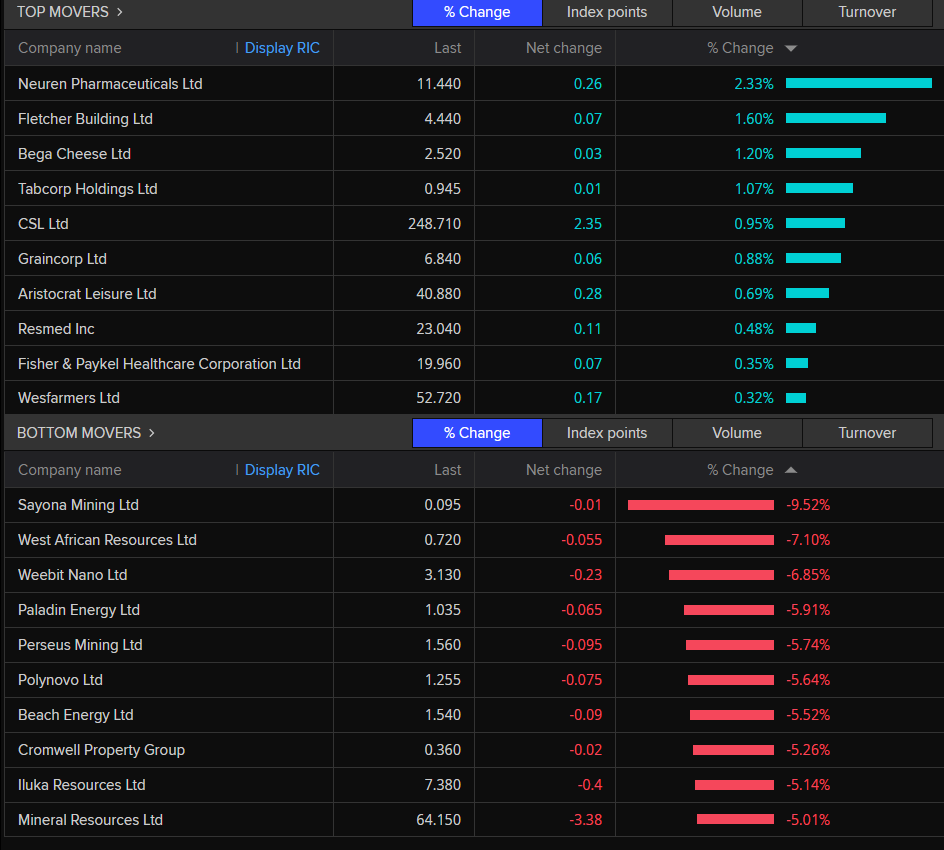Select Wesfarmers Ltd company name
Screen dimensions: 944x850
click(69, 398)
